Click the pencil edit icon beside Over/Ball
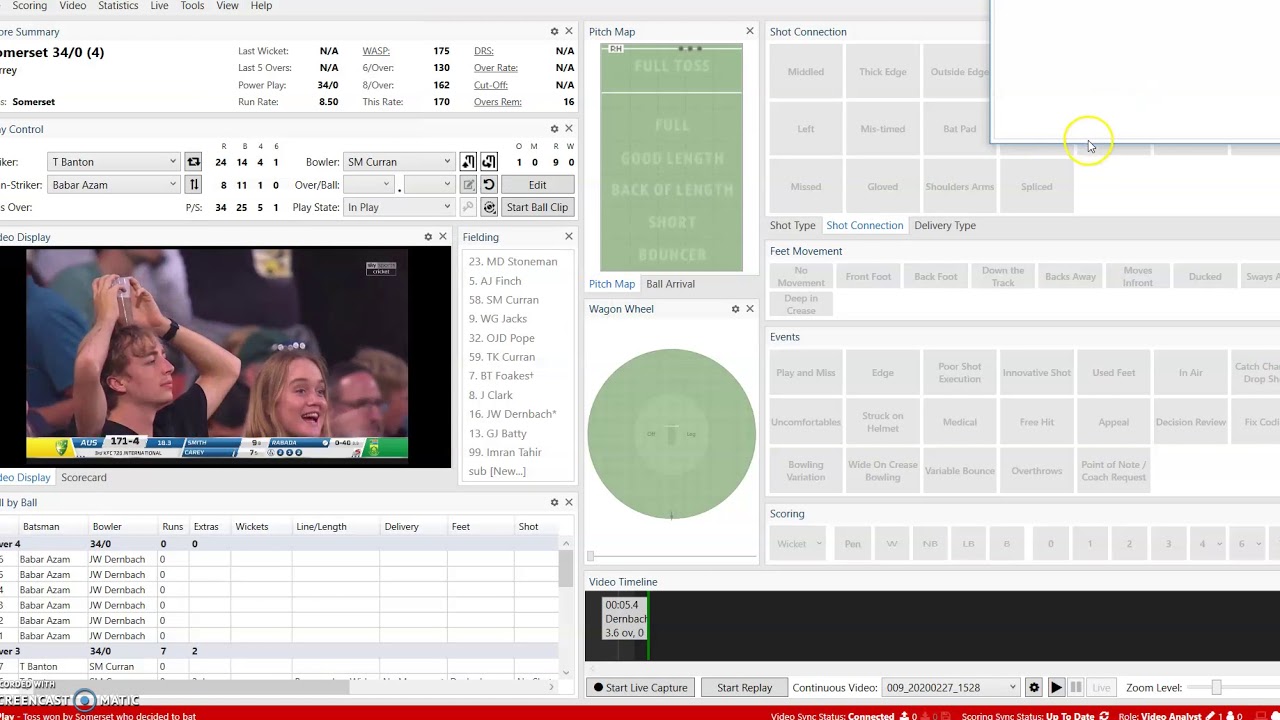Image resolution: width=1280 pixels, height=720 pixels. (468, 185)
